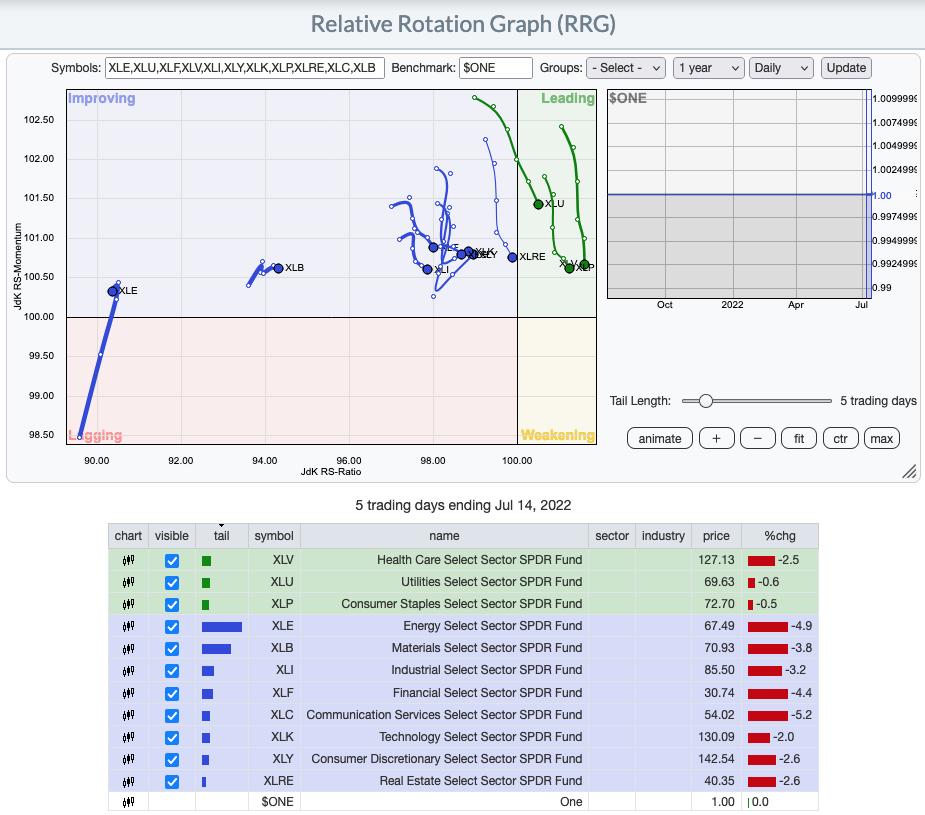This screenshot has width=925, height=815.
Task: Focus the Benchmark input field
Action: (x=496, y=68)
